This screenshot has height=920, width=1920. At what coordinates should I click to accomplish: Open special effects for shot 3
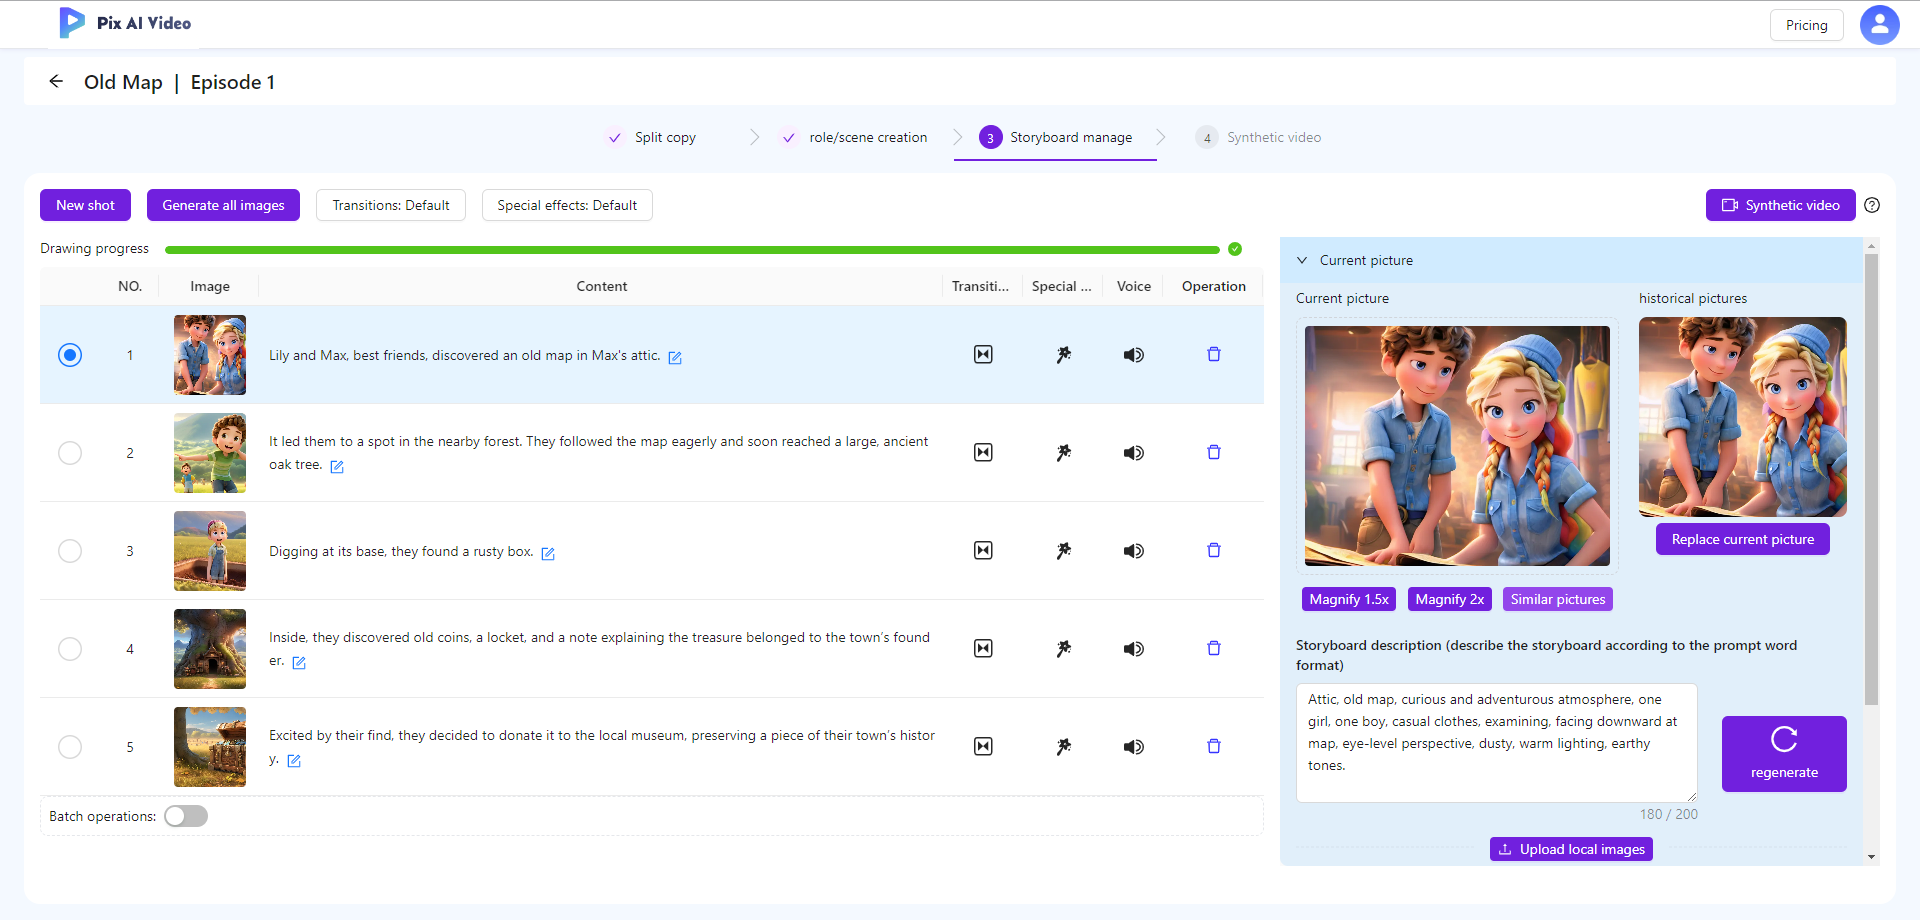click(1064, 551)
